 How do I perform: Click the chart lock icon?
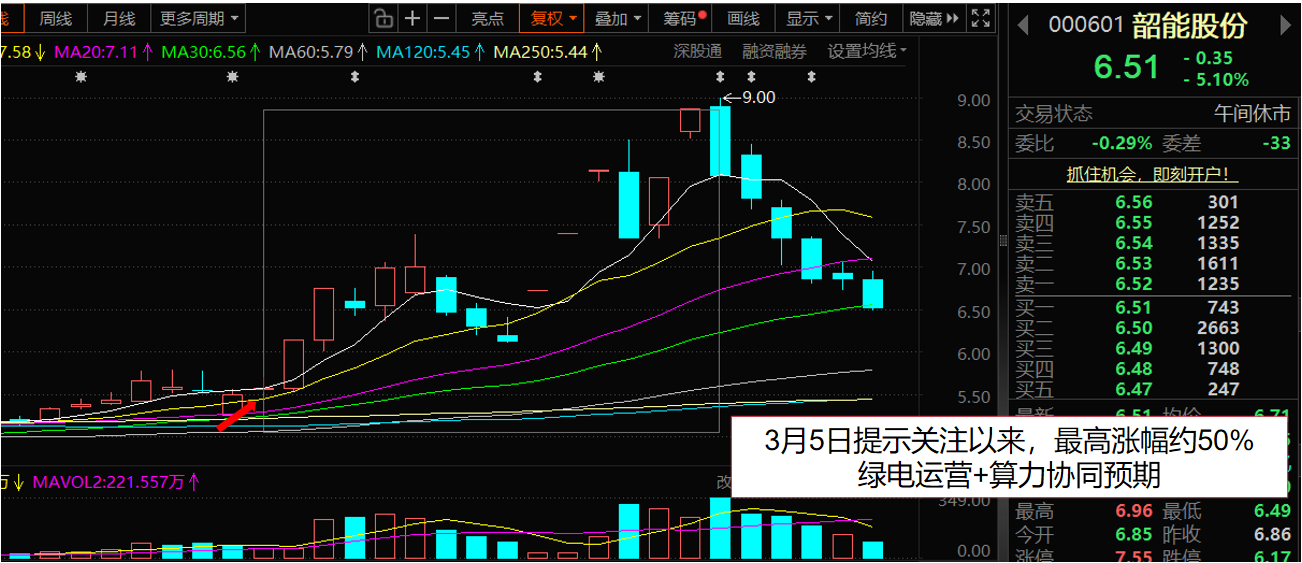(x=383, y=19)
